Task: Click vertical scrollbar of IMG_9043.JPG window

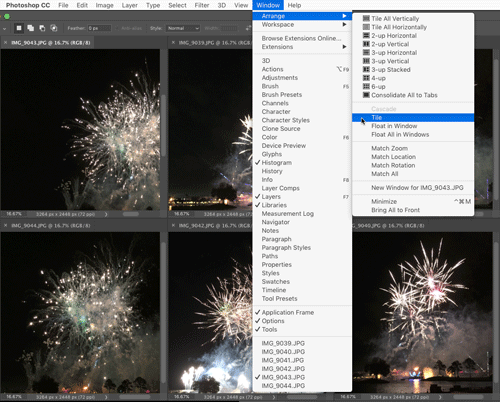Action: click(x=163, y=125)
